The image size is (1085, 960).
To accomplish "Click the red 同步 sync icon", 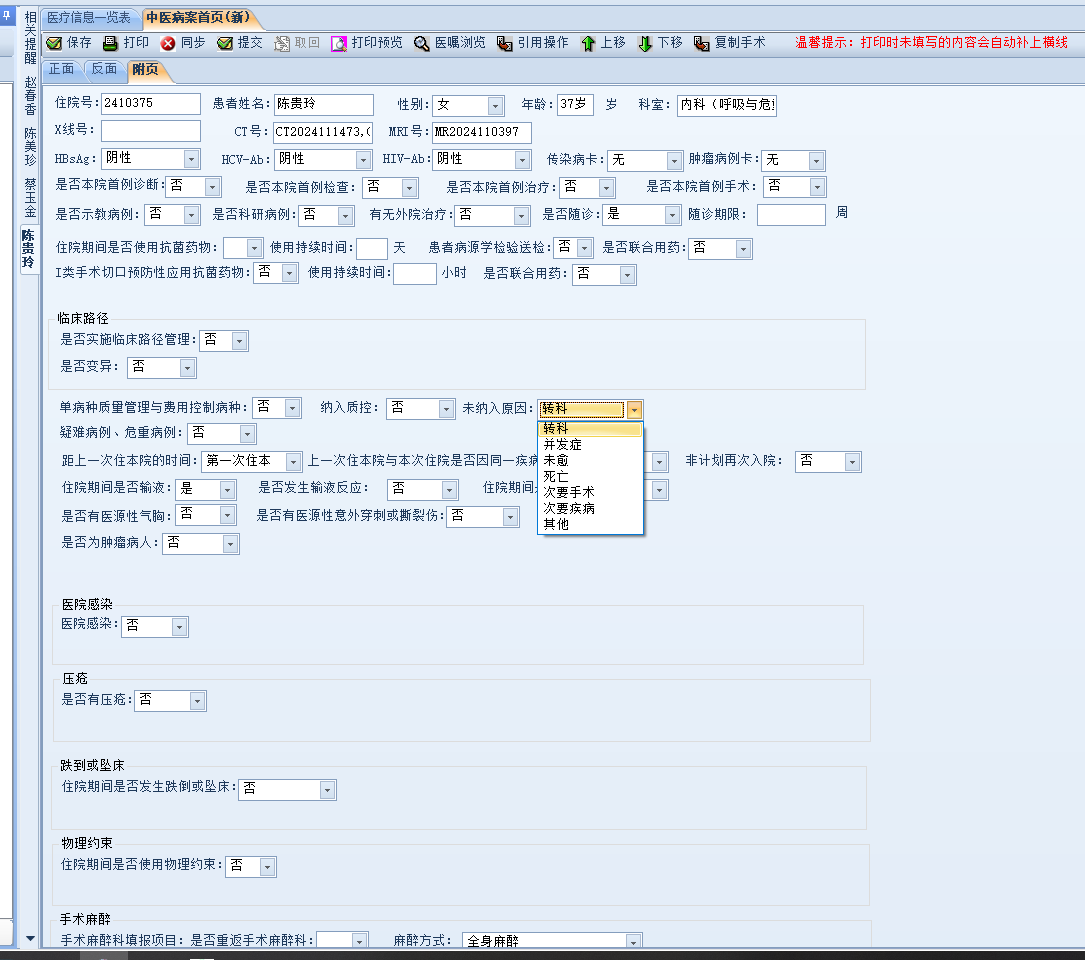I will (x=167, y=43).
